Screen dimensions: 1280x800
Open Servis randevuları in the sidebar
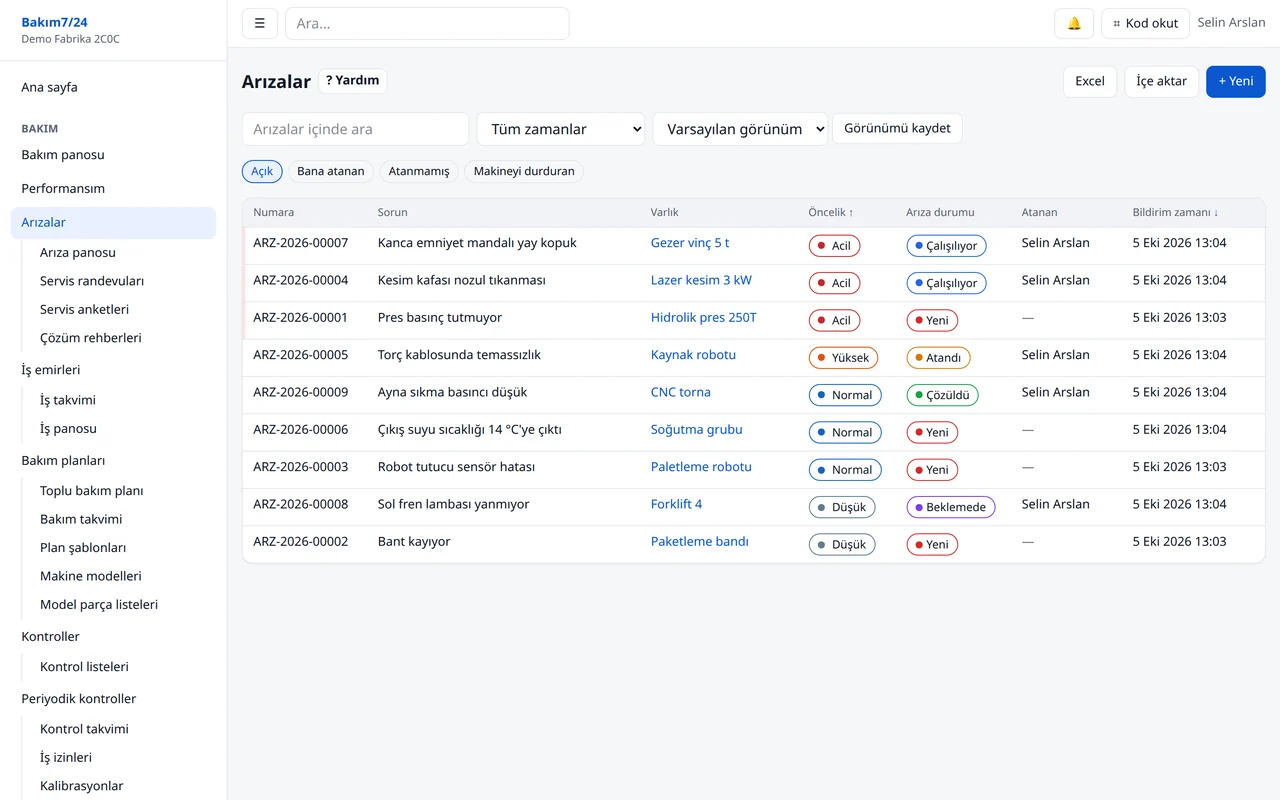tap(92, 281)
